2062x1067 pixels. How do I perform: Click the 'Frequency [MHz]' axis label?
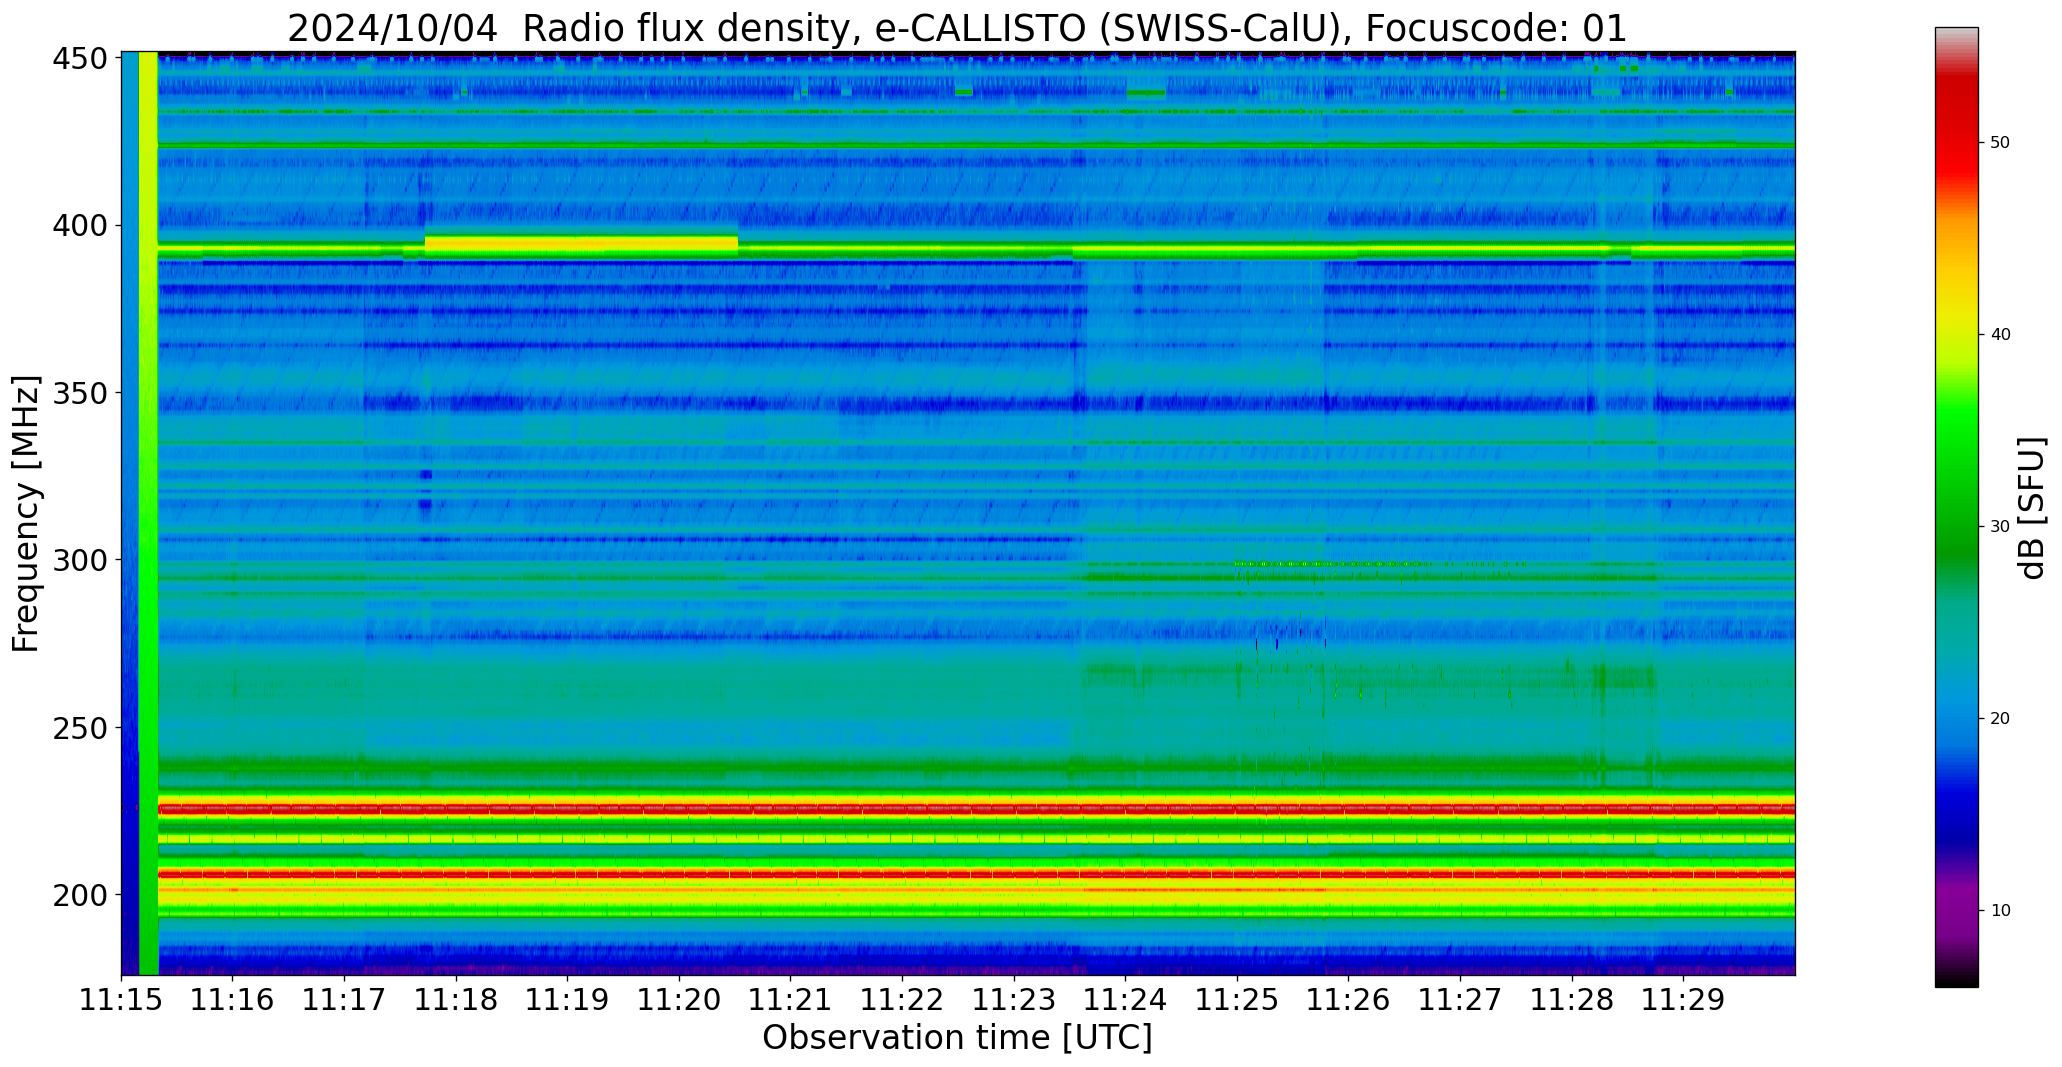point(27,514)
